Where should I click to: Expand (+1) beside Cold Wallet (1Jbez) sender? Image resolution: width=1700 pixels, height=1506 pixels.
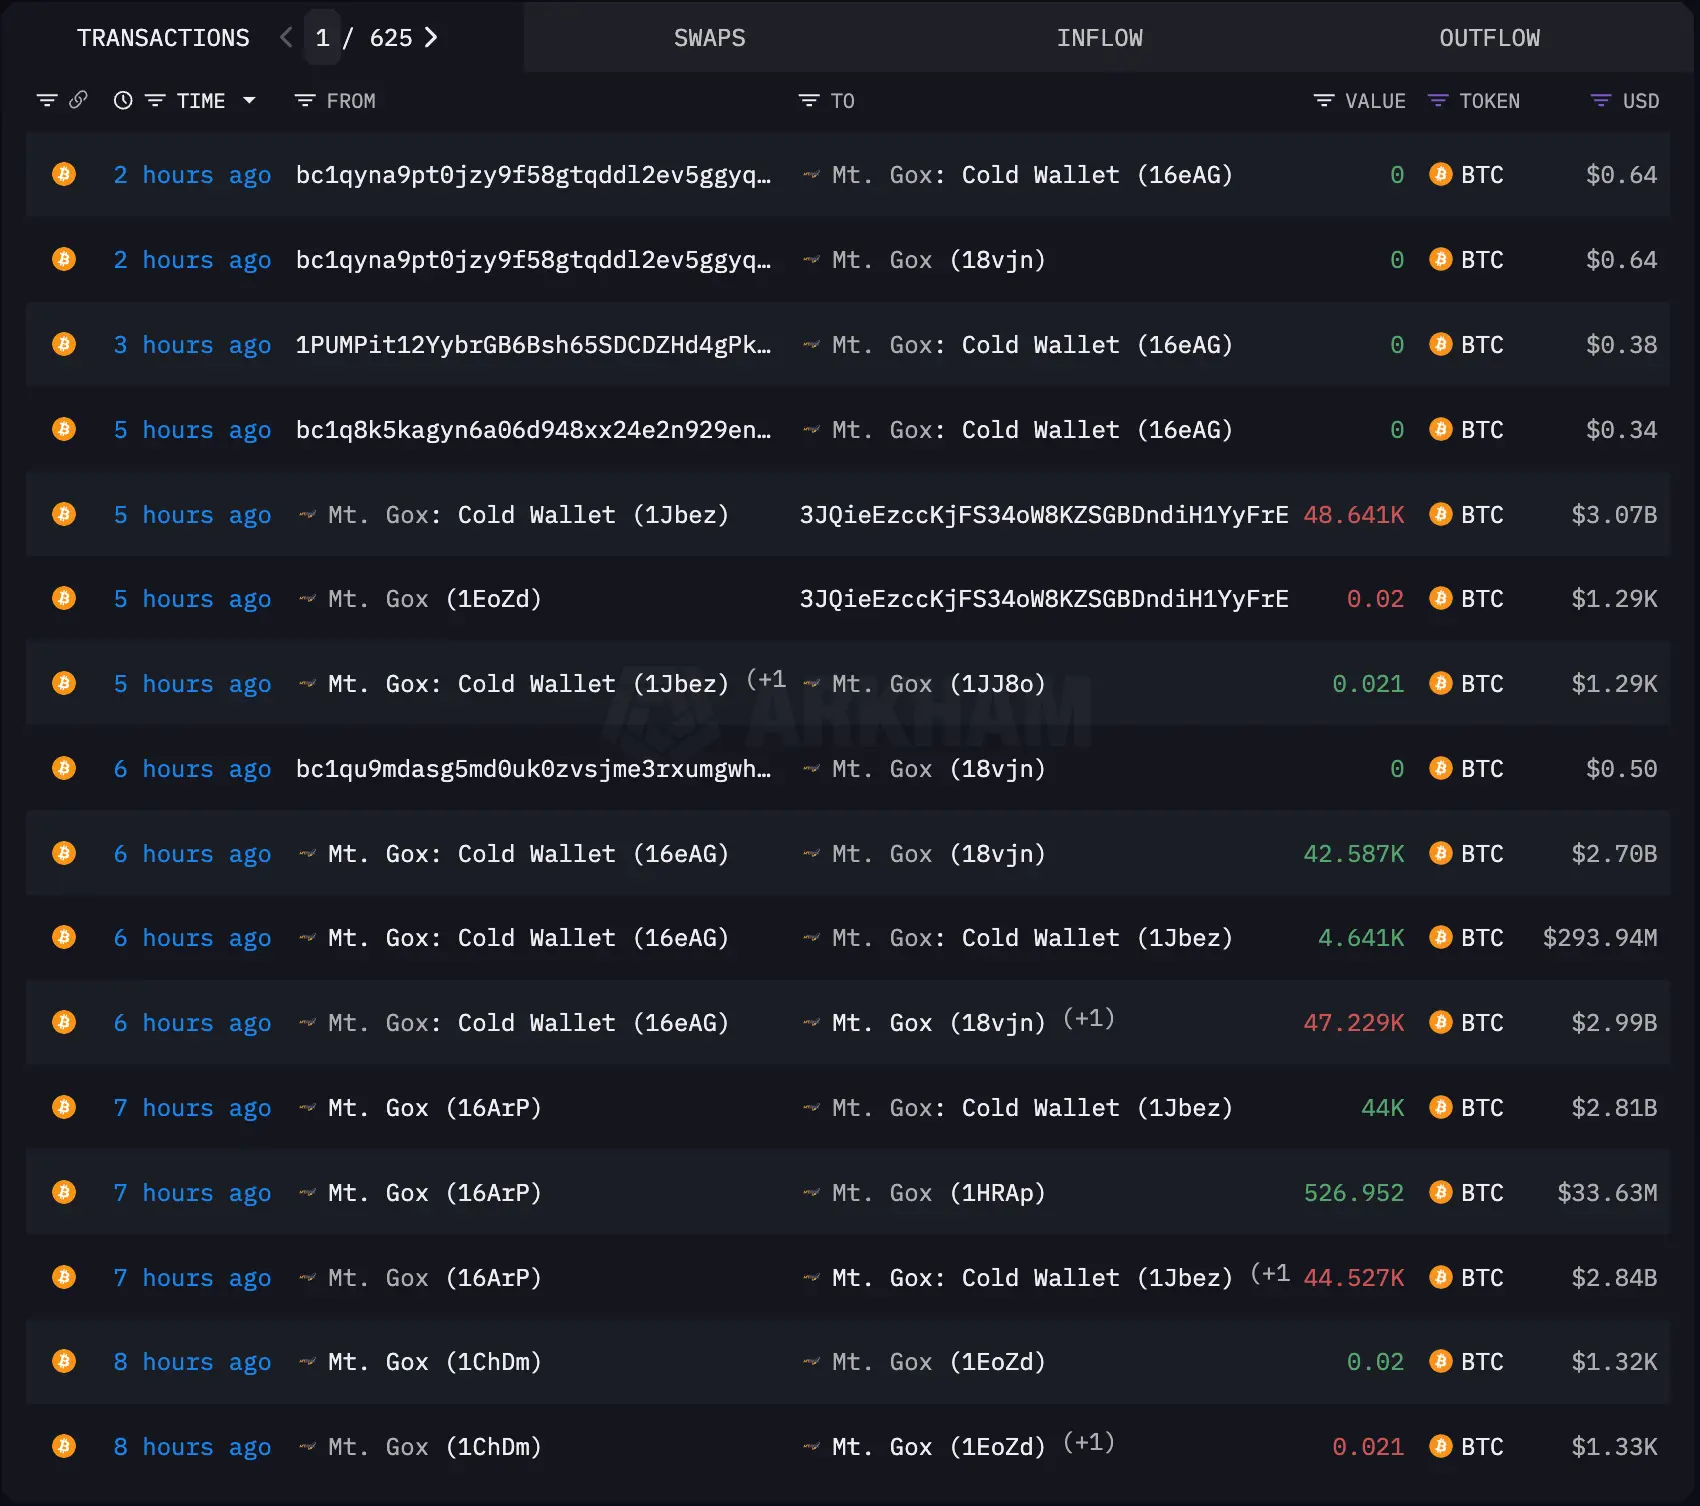[766, 679]
